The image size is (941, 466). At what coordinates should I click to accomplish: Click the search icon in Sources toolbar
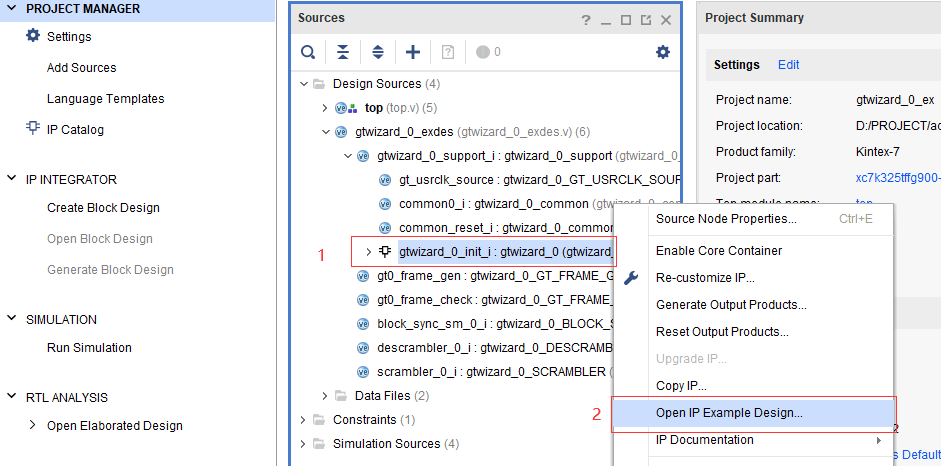pyautogui.click(x=308, y=53)
